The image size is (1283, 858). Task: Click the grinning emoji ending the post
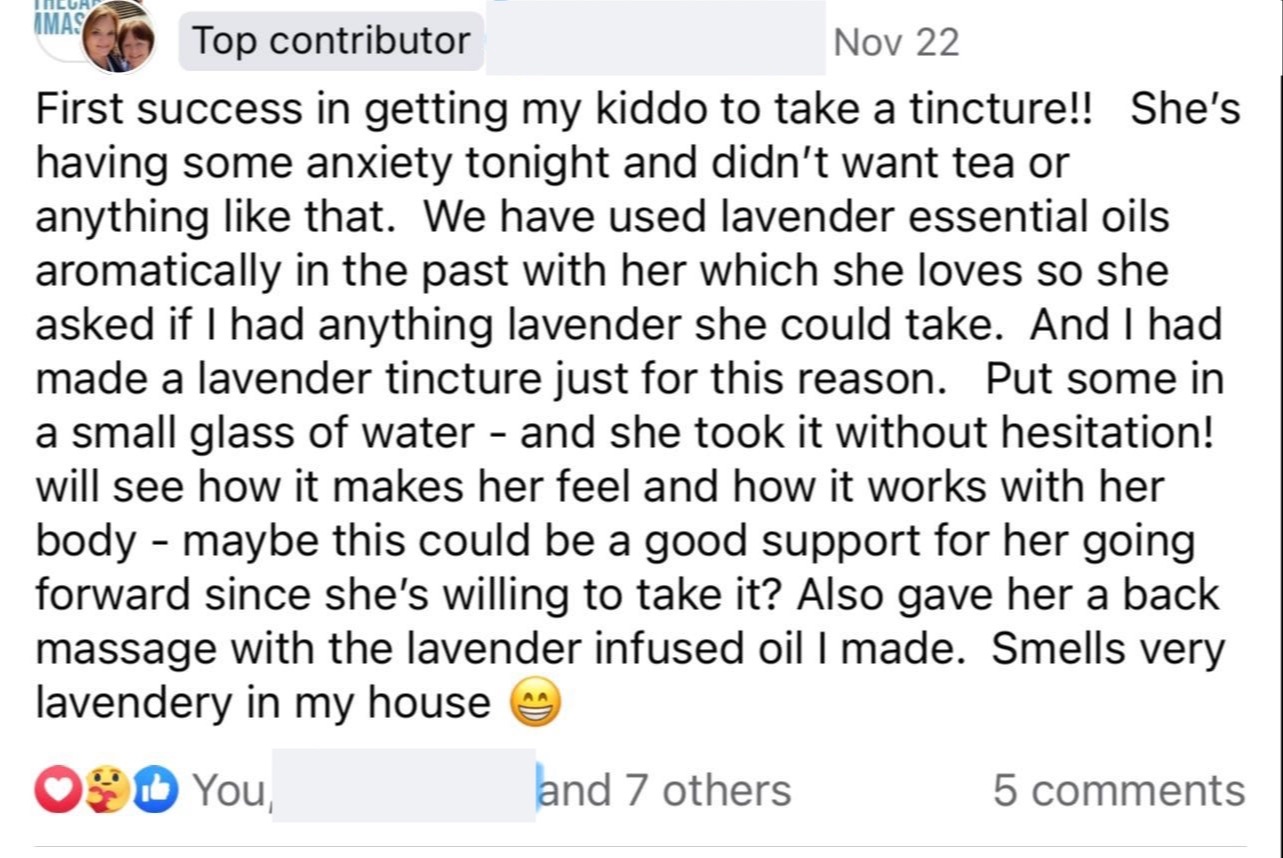coord(536,704)
